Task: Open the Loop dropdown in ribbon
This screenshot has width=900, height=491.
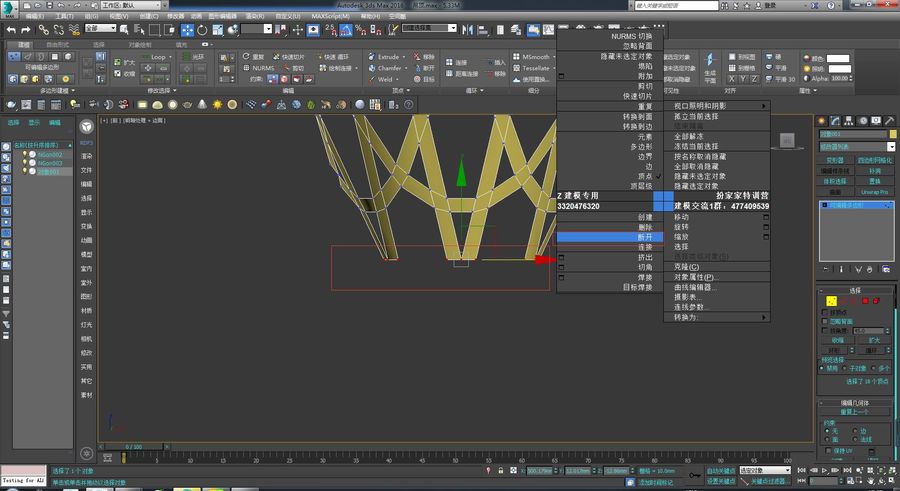Action: tap(170, 57)
